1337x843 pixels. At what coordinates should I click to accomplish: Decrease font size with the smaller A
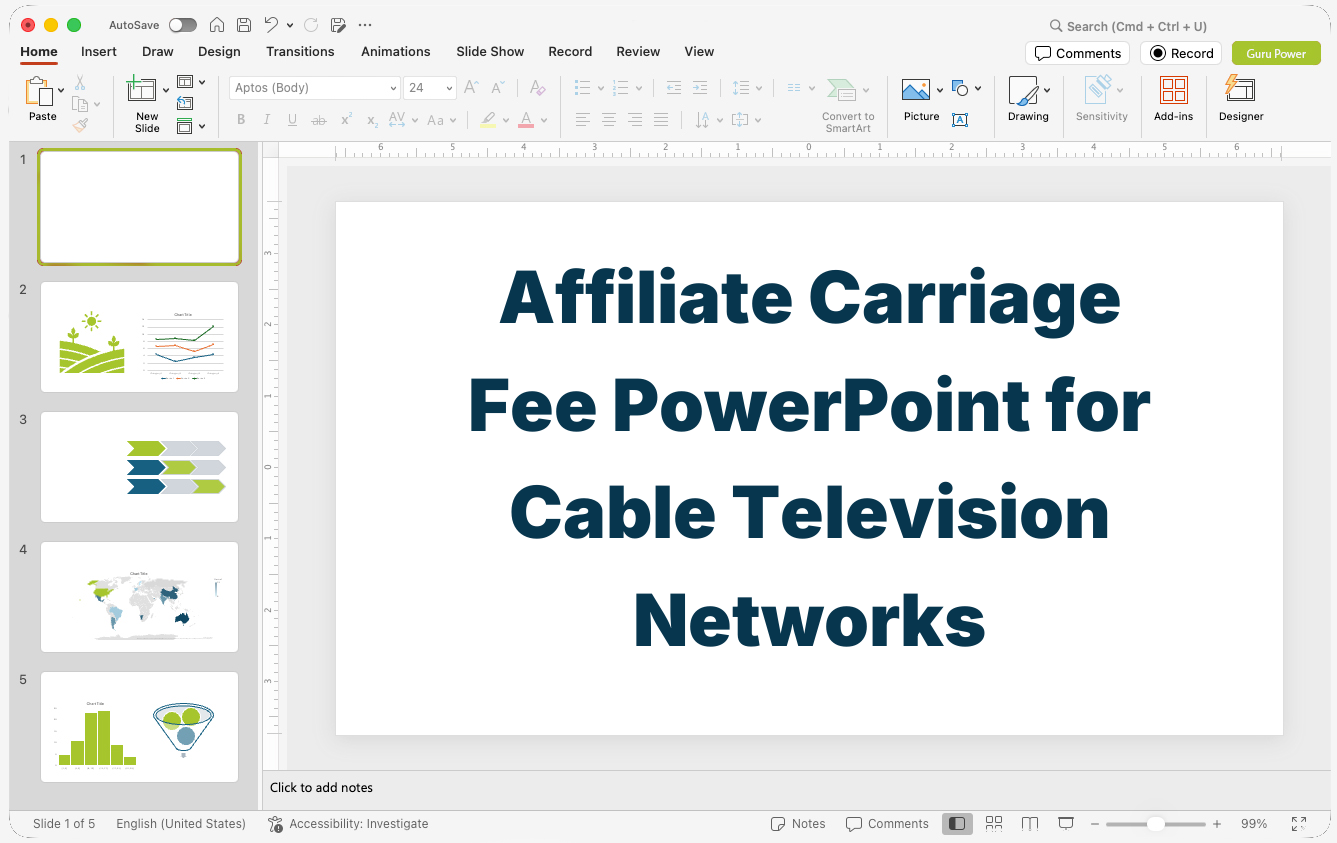coord(499,88)
